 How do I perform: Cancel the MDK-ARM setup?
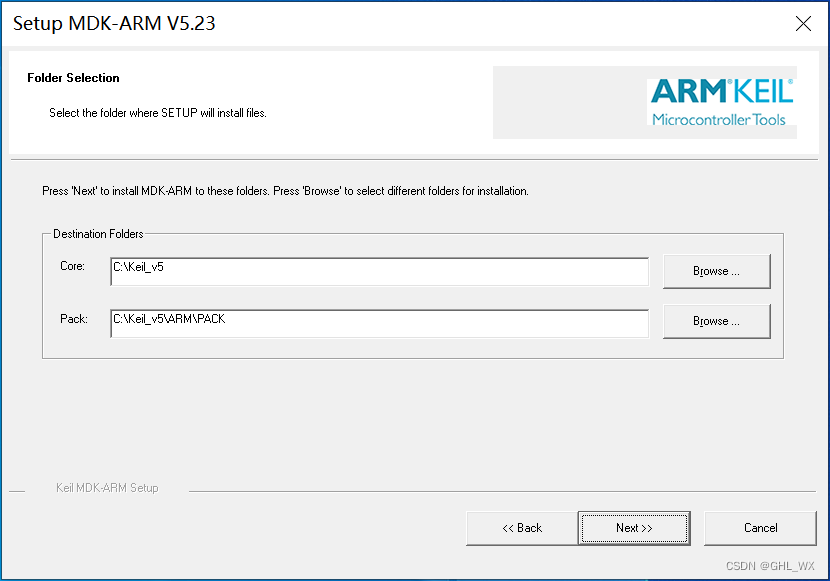click(760, 528)
